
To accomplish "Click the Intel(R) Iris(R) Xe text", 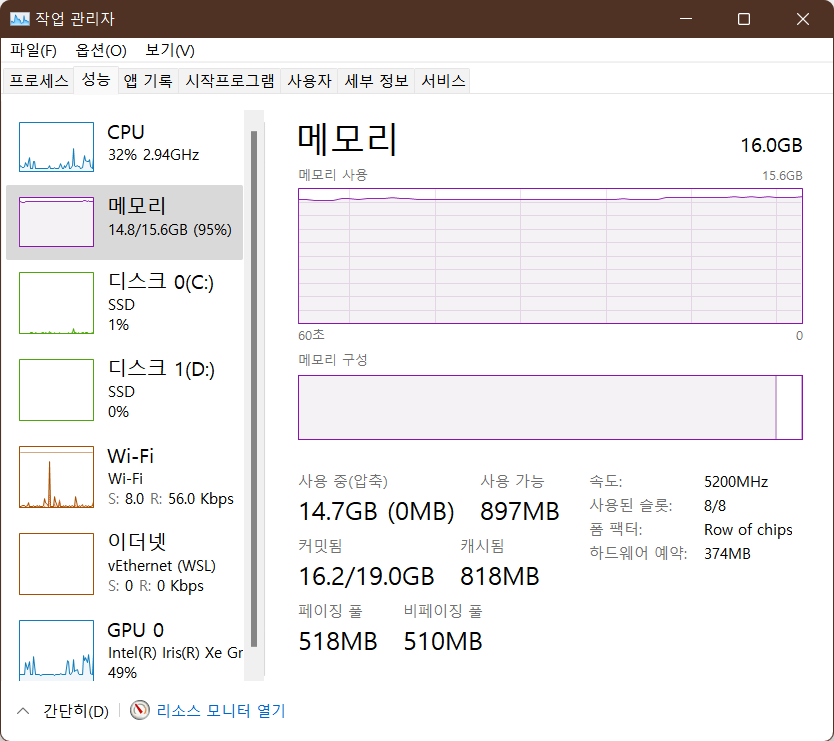I will 175,653.
